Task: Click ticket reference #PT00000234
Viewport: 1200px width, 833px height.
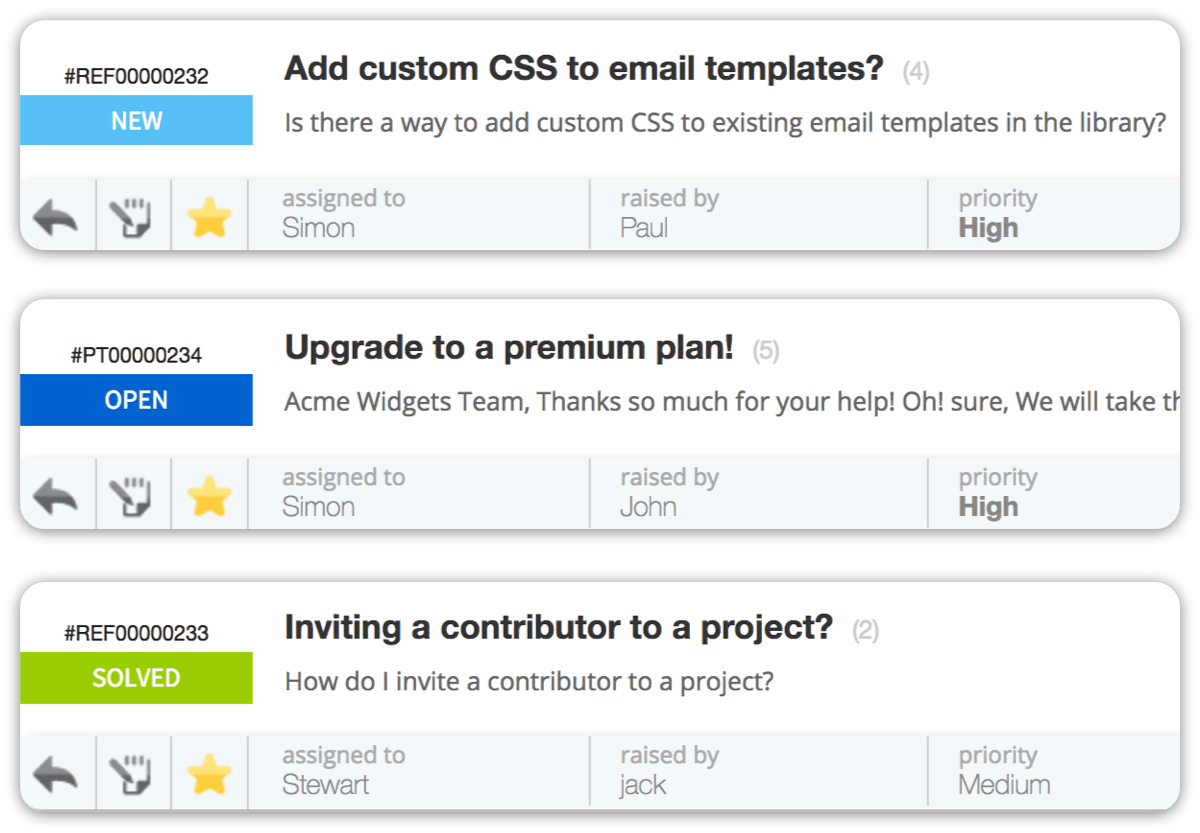Action: (x=136, y=355)
